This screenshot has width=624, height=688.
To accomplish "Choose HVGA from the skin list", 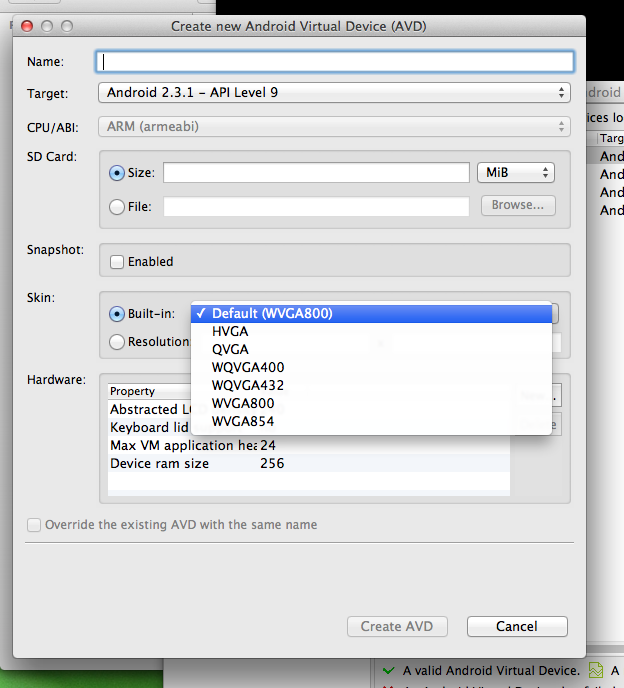I will coord(371,332).
